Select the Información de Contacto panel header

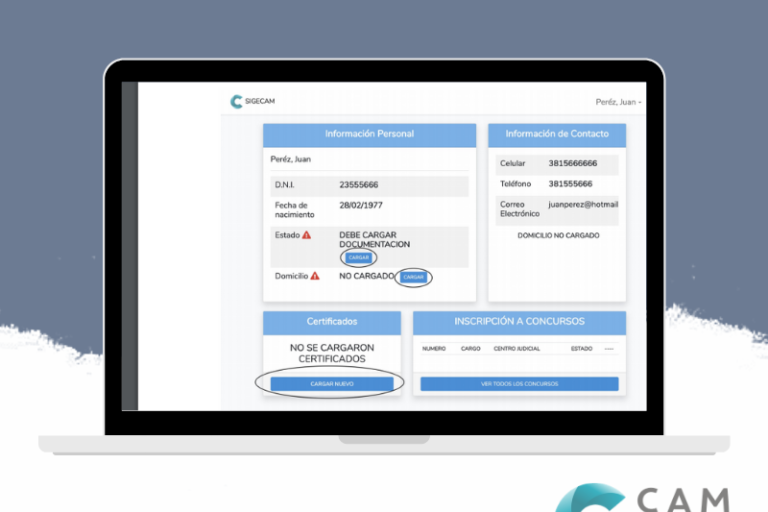556,134
